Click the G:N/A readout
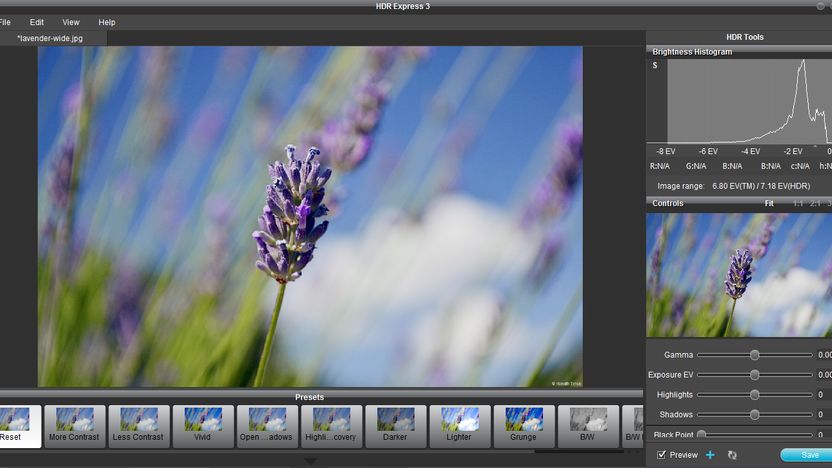Screen dimensions: 832x468 (696, 166)
